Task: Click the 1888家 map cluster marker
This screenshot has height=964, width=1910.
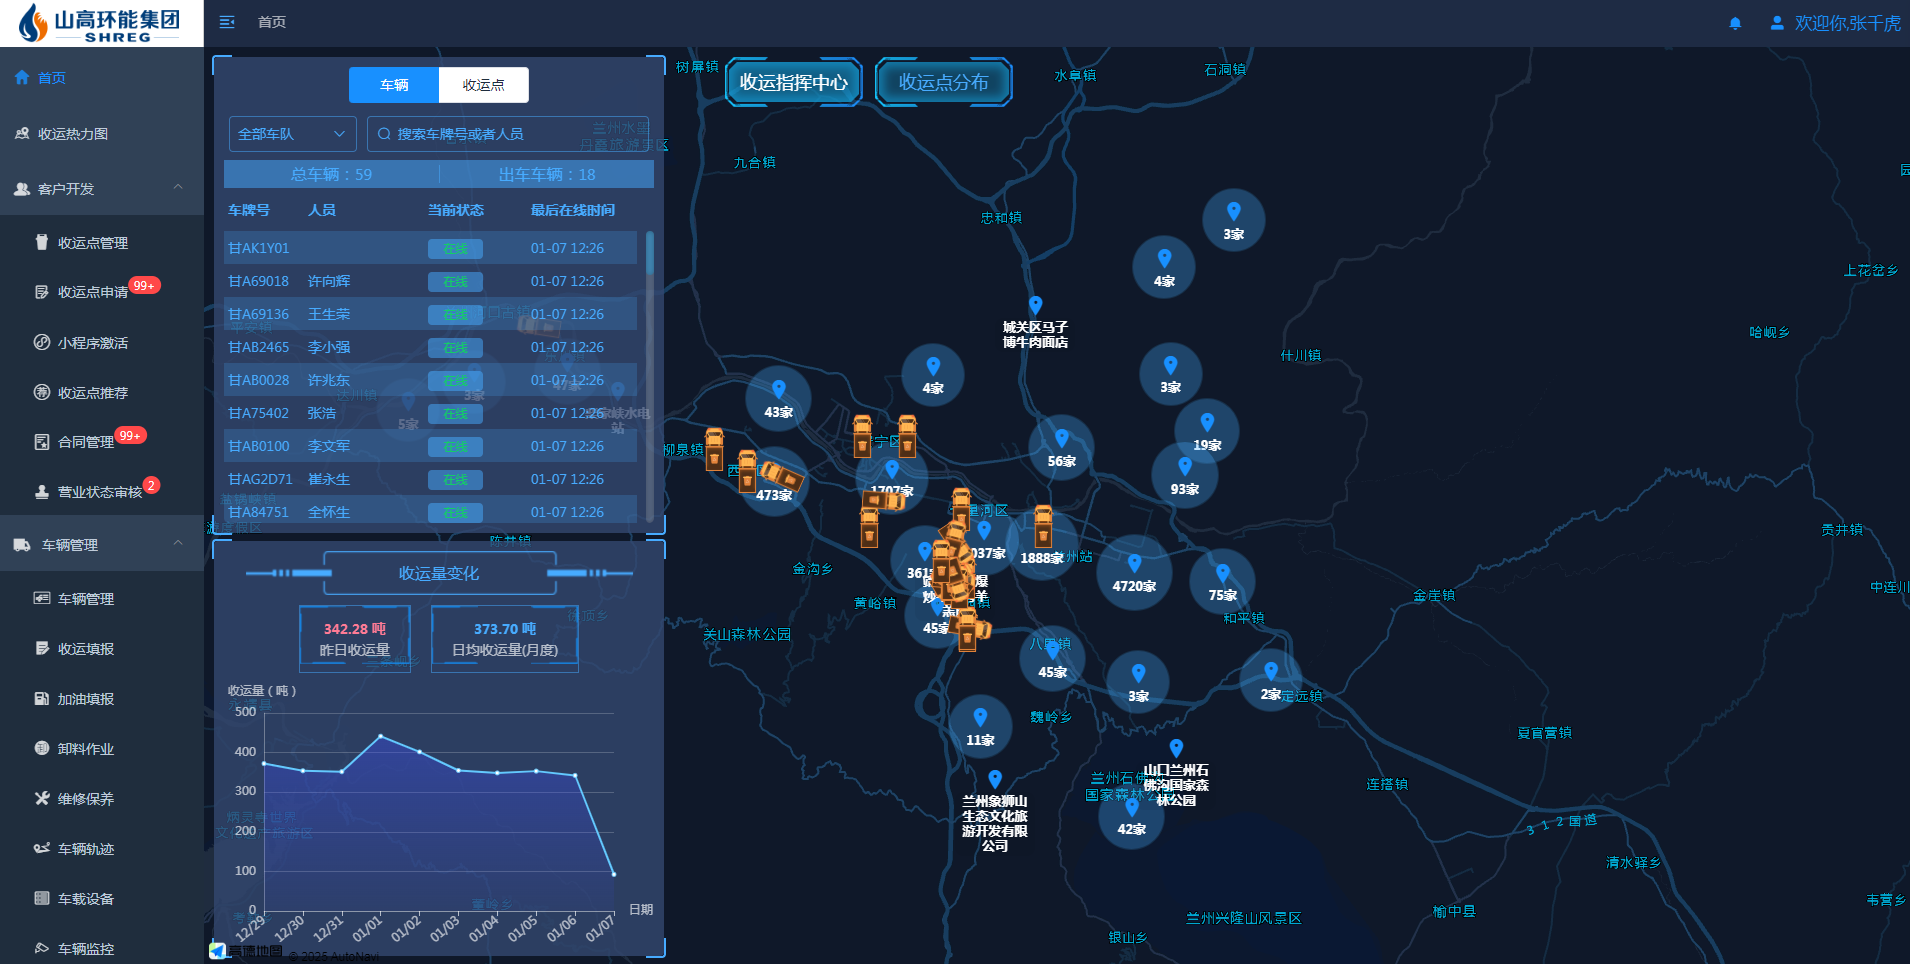Action: click(1042, 546)
